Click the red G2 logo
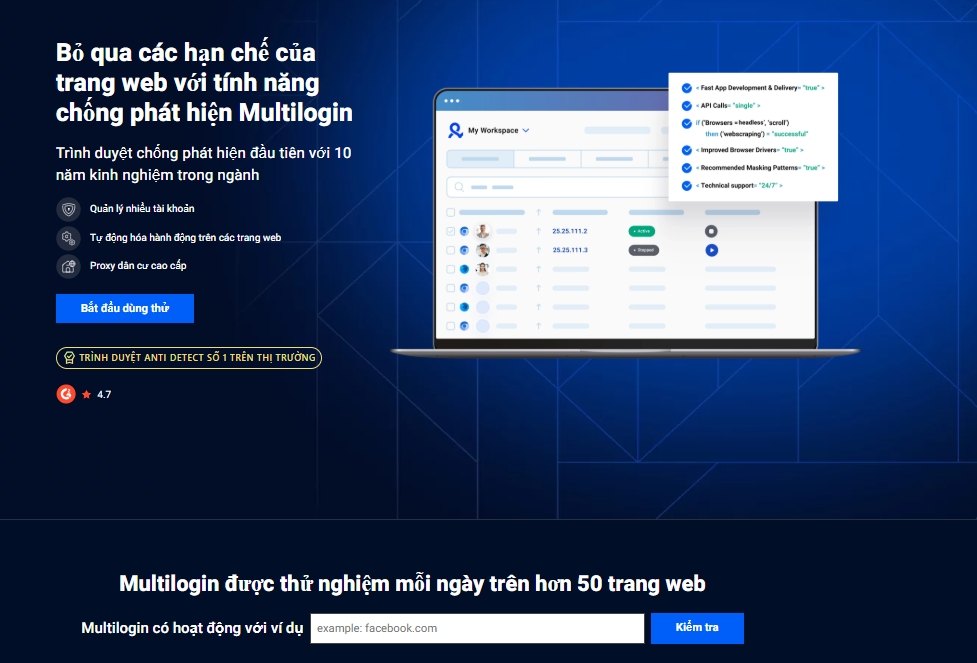The height and width of the screenshot is (663, 977). tap(66, 394)
